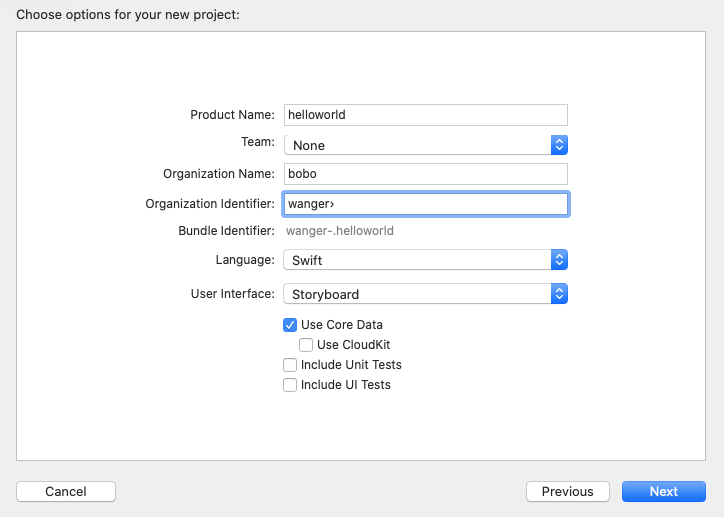Click the Organization Name field
Screen dimensions: 724x517
[425, 174]
